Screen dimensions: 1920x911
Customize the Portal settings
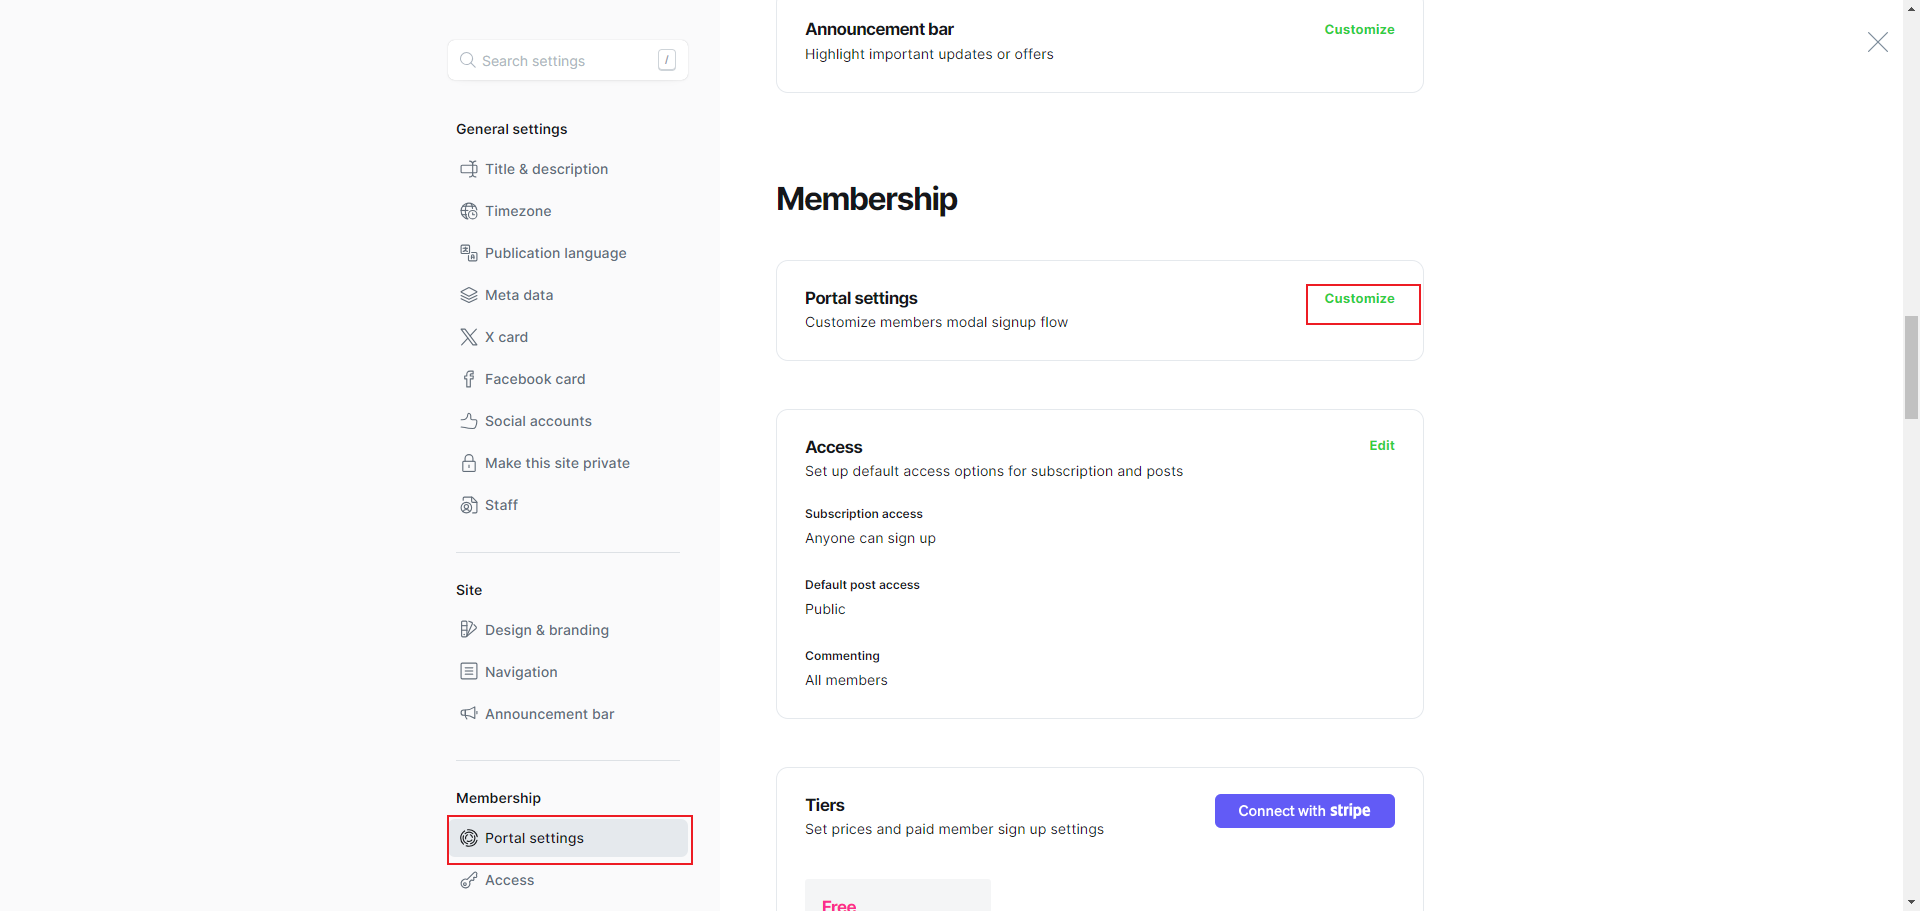click(1359, 299)
